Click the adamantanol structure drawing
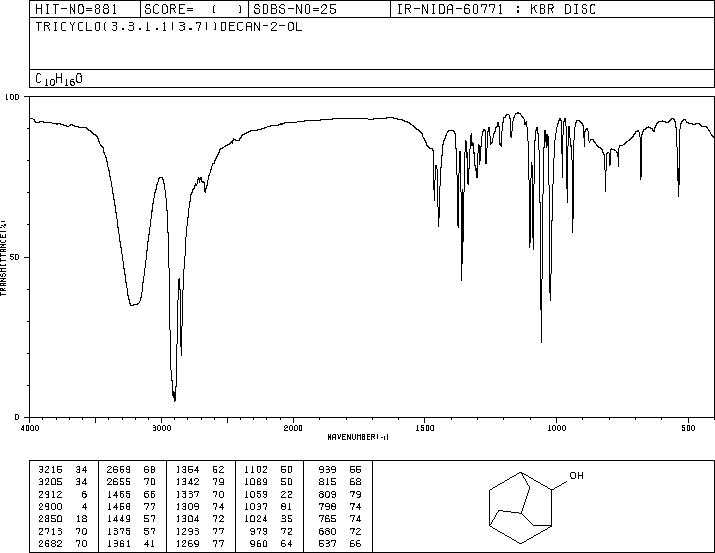This screenshot has width=715, height=553. click(x=535, y=507)
